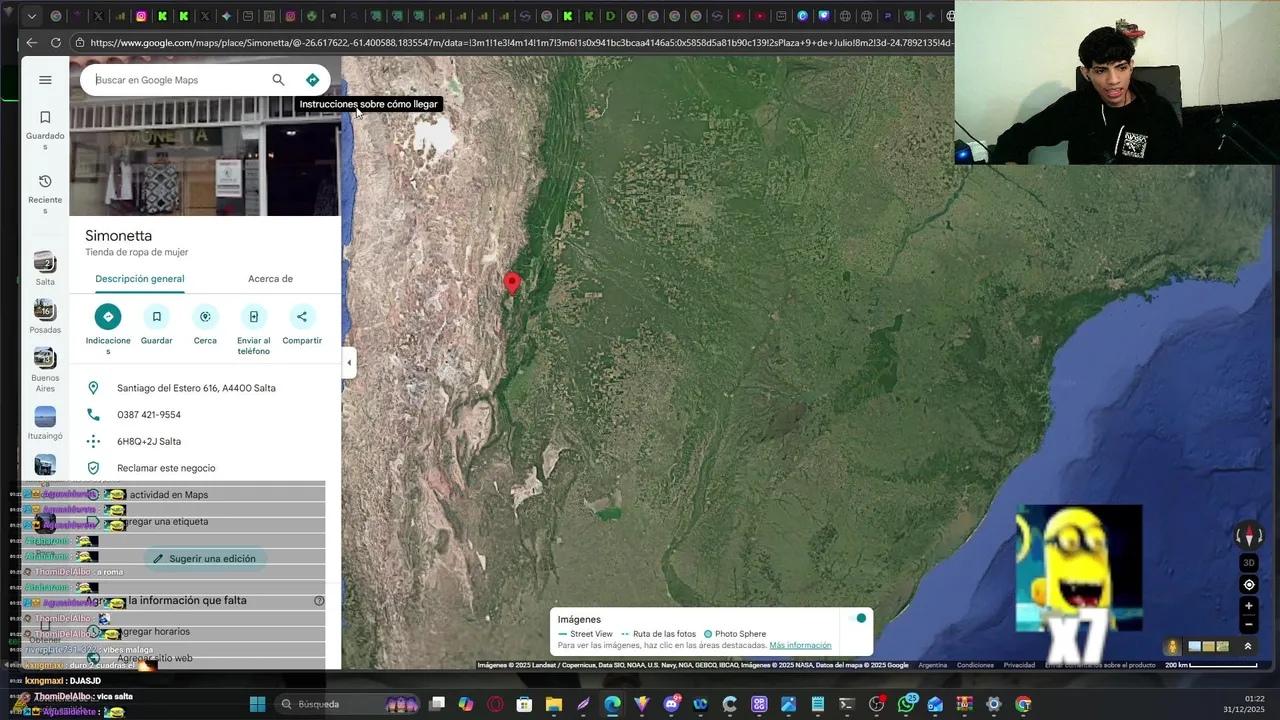Image resolution: width=1280 pixels, height=720 pixels.
Task: Click Enviar al teléfono button
Action: pyautogui.click(x=253, y=317)
